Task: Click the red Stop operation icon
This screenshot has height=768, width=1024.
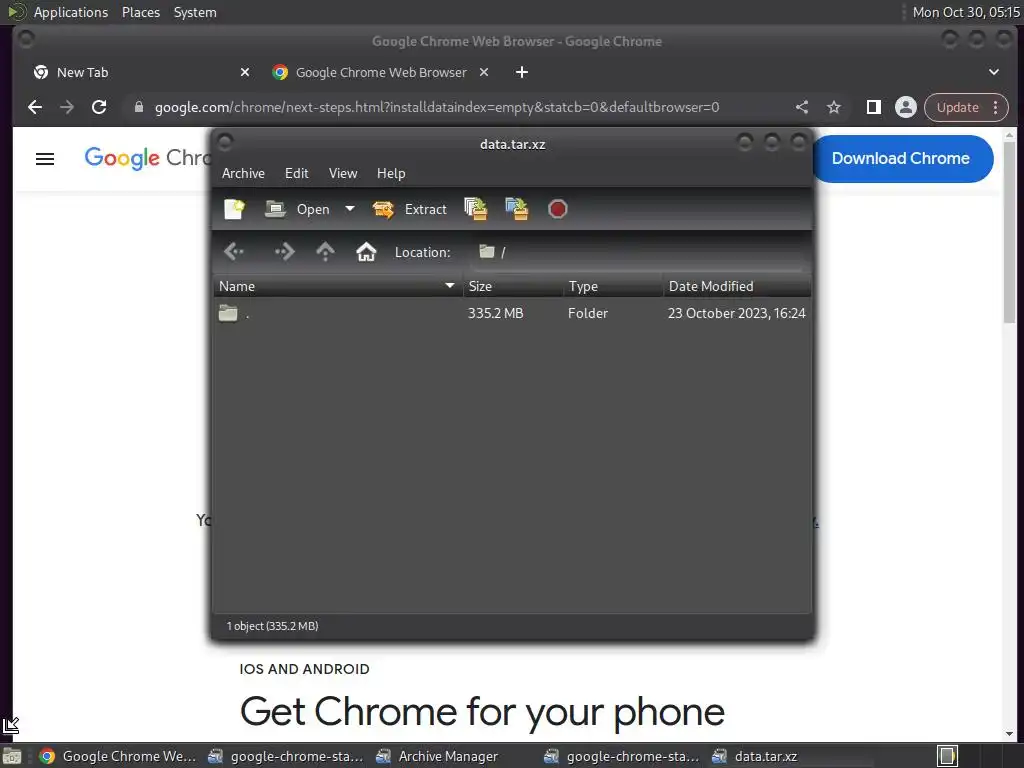Action: (x=558, y=209)
